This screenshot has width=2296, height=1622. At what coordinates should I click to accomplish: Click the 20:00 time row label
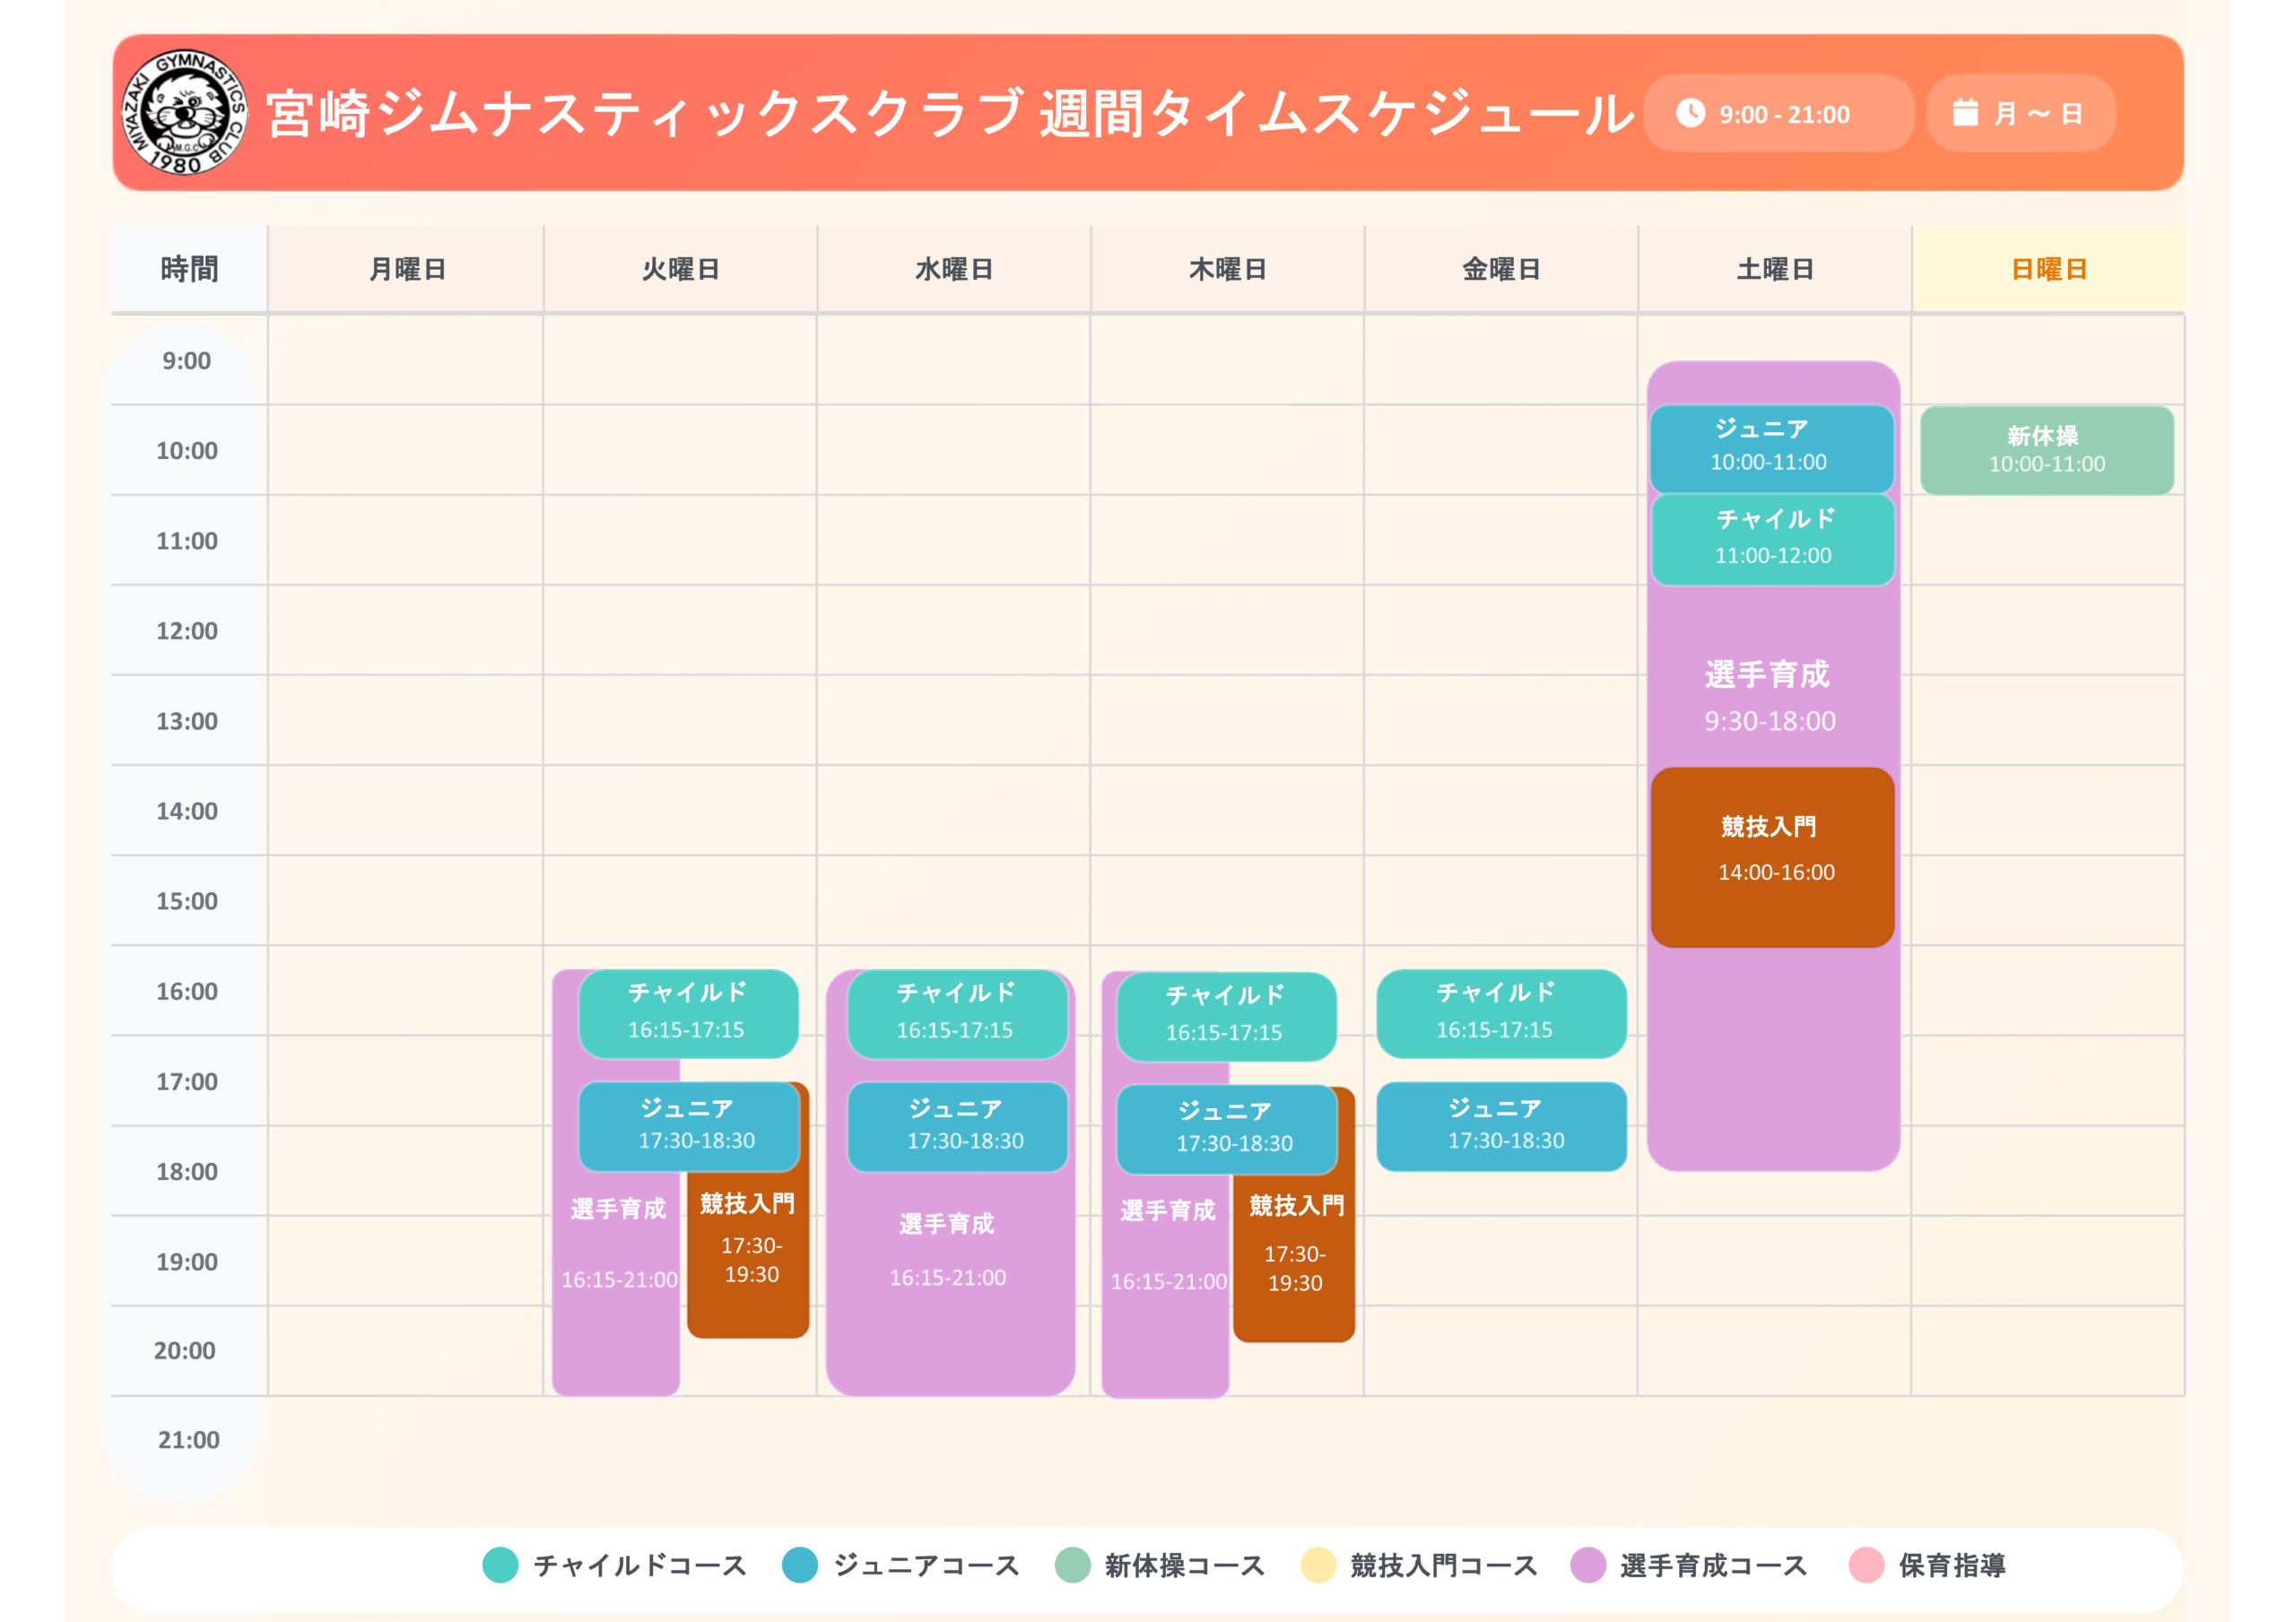tap(185, 1350)
